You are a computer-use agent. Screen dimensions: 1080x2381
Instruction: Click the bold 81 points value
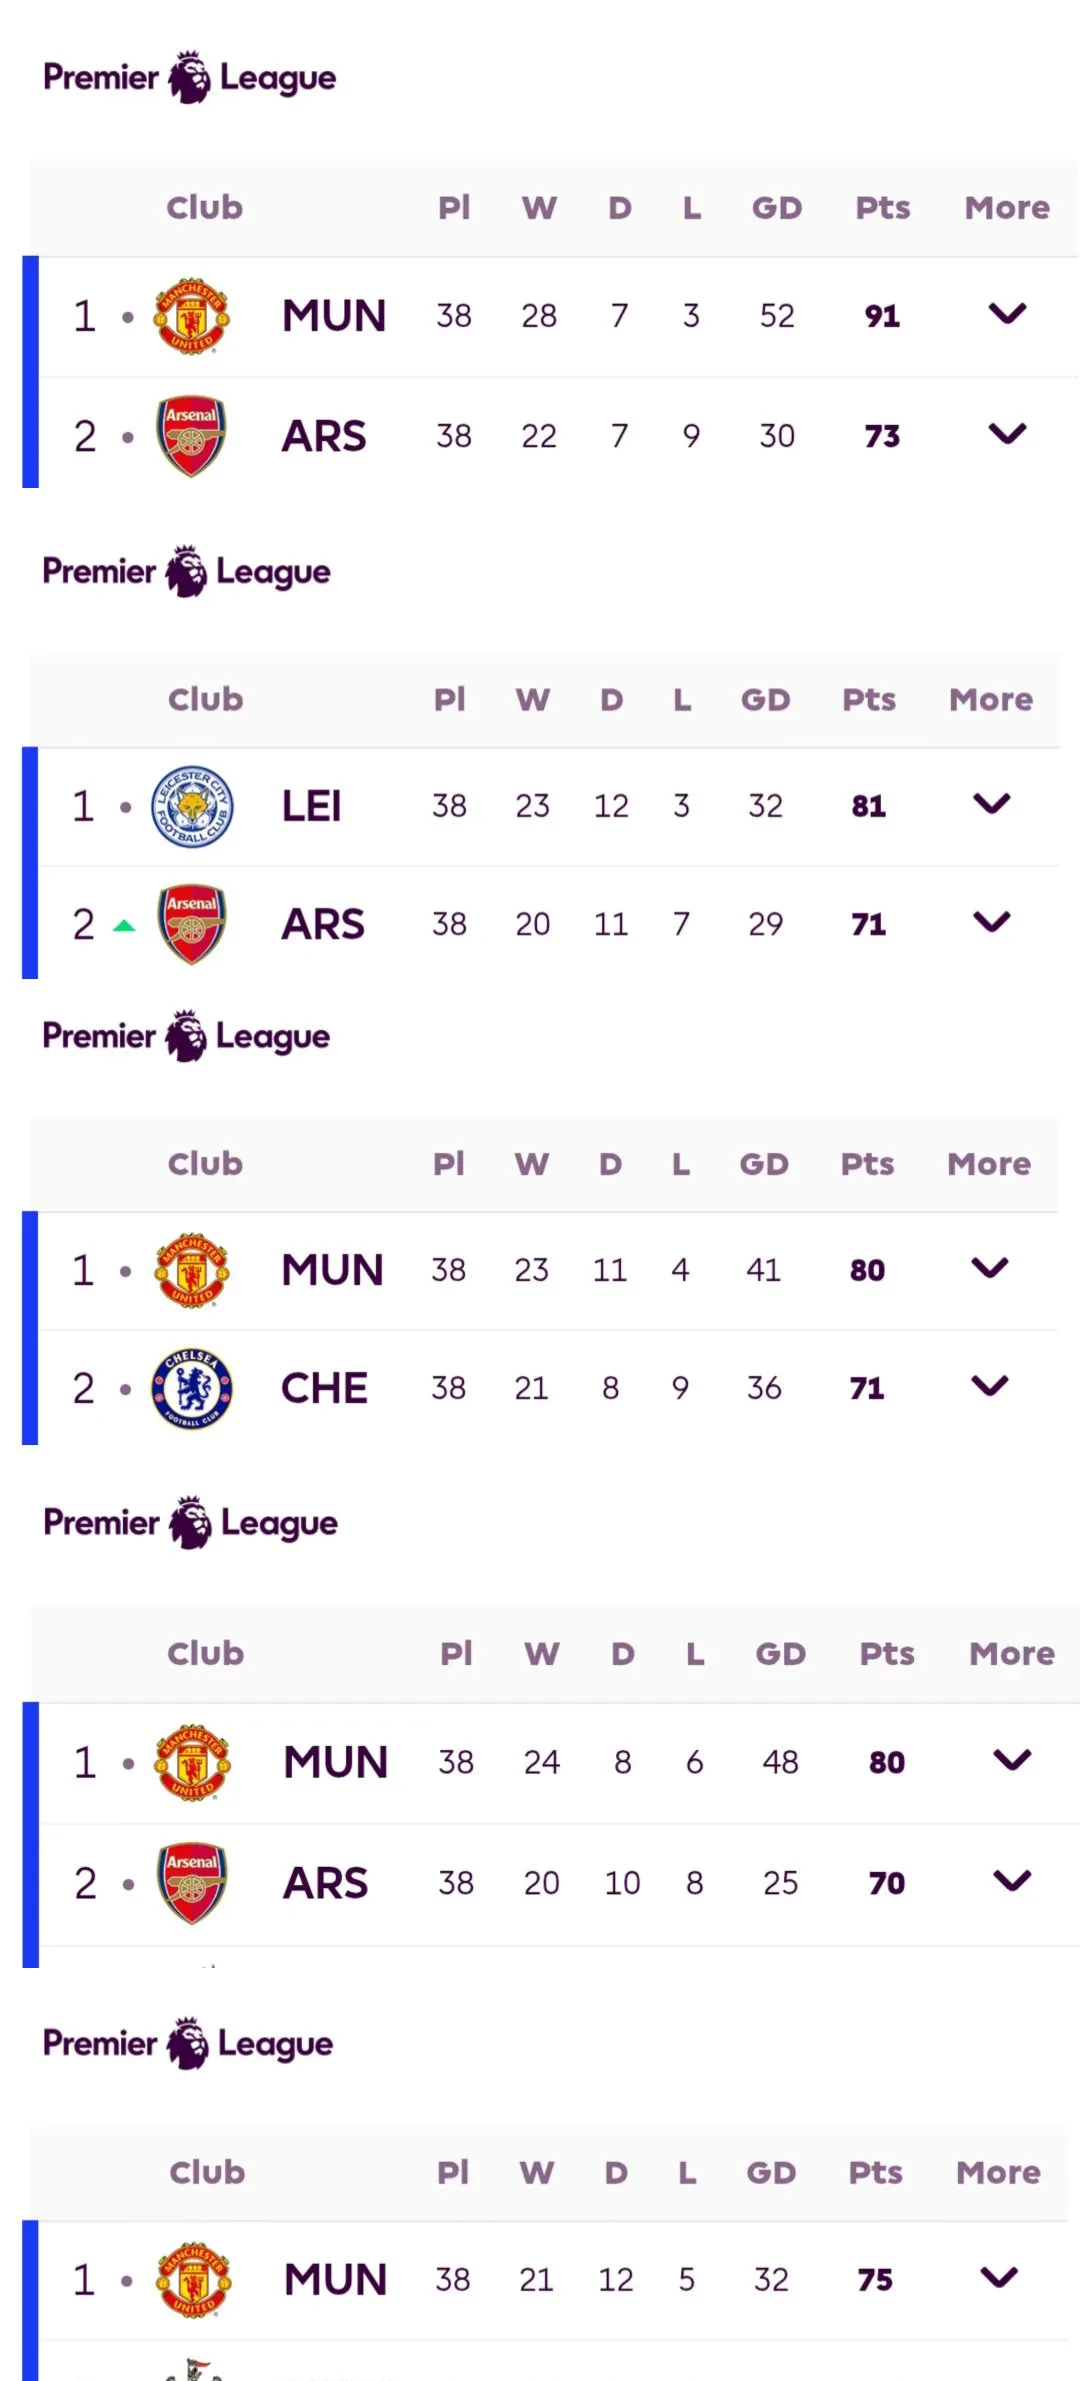[x=868, y=806]
